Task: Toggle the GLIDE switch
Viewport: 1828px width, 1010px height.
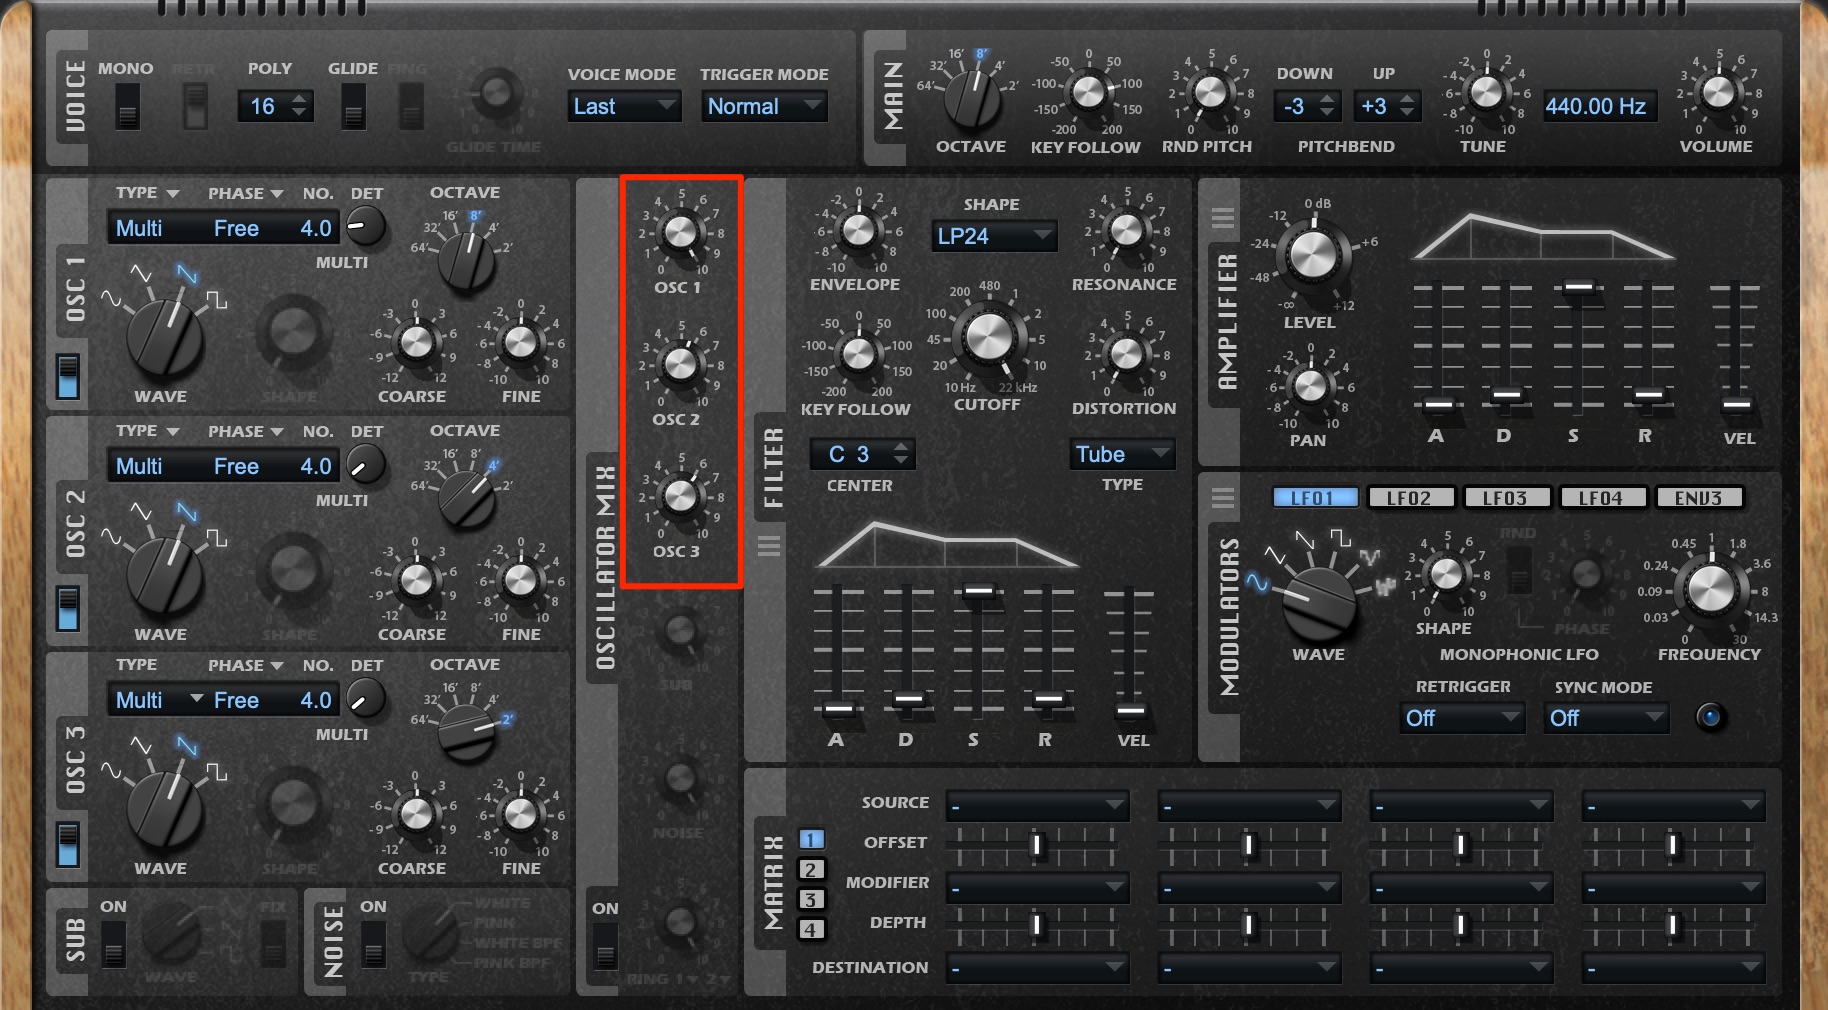Action: point(353,105)
